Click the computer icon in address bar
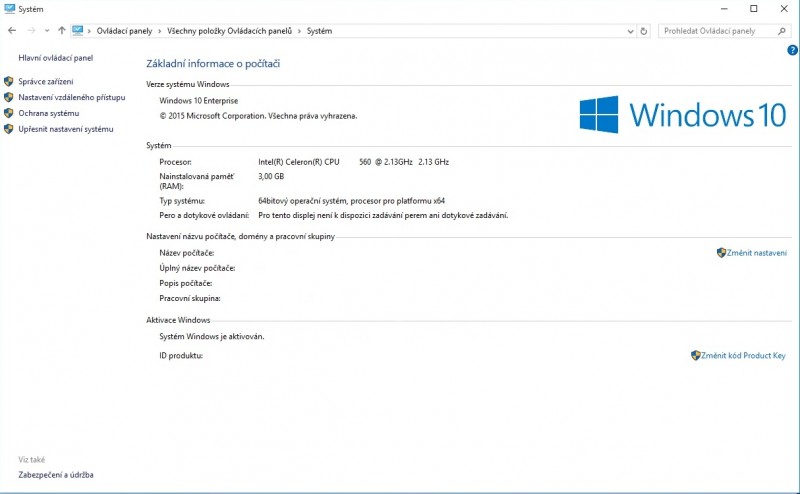 tap(78, 31)
